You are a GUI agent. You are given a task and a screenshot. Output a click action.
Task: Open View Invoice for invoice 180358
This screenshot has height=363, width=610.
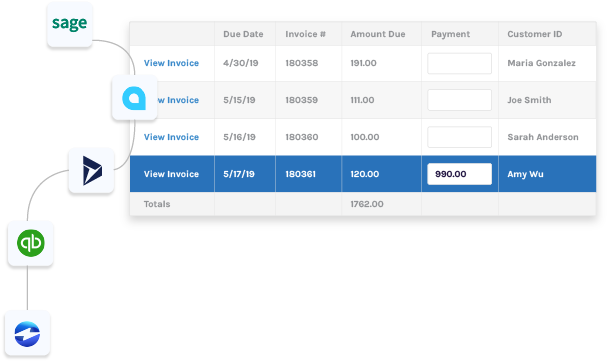tap(171, 63)
